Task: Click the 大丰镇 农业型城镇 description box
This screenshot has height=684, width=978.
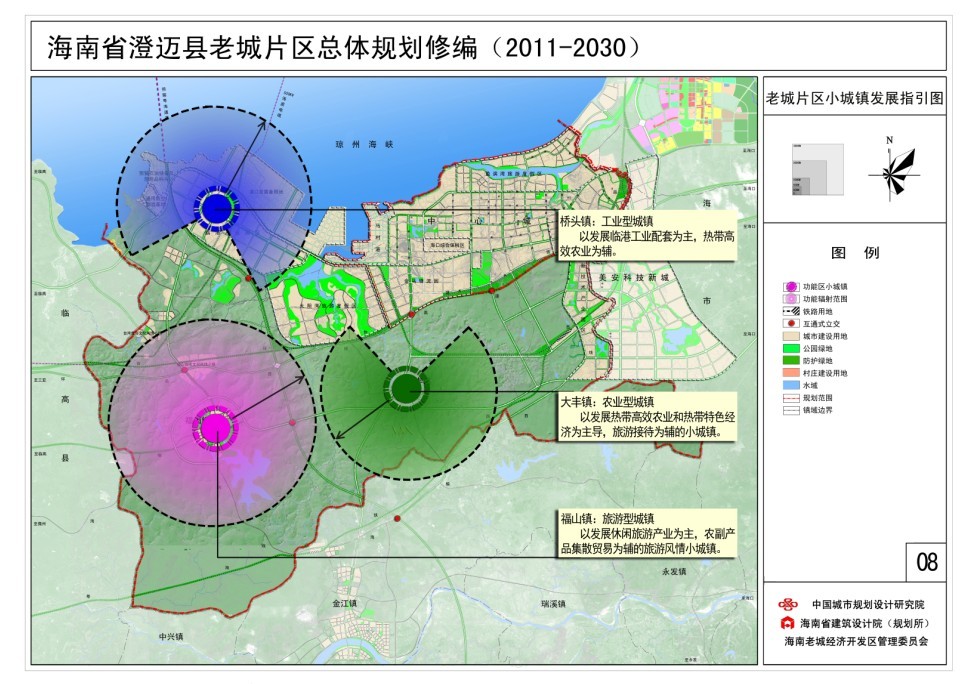Action: point(646,415)
